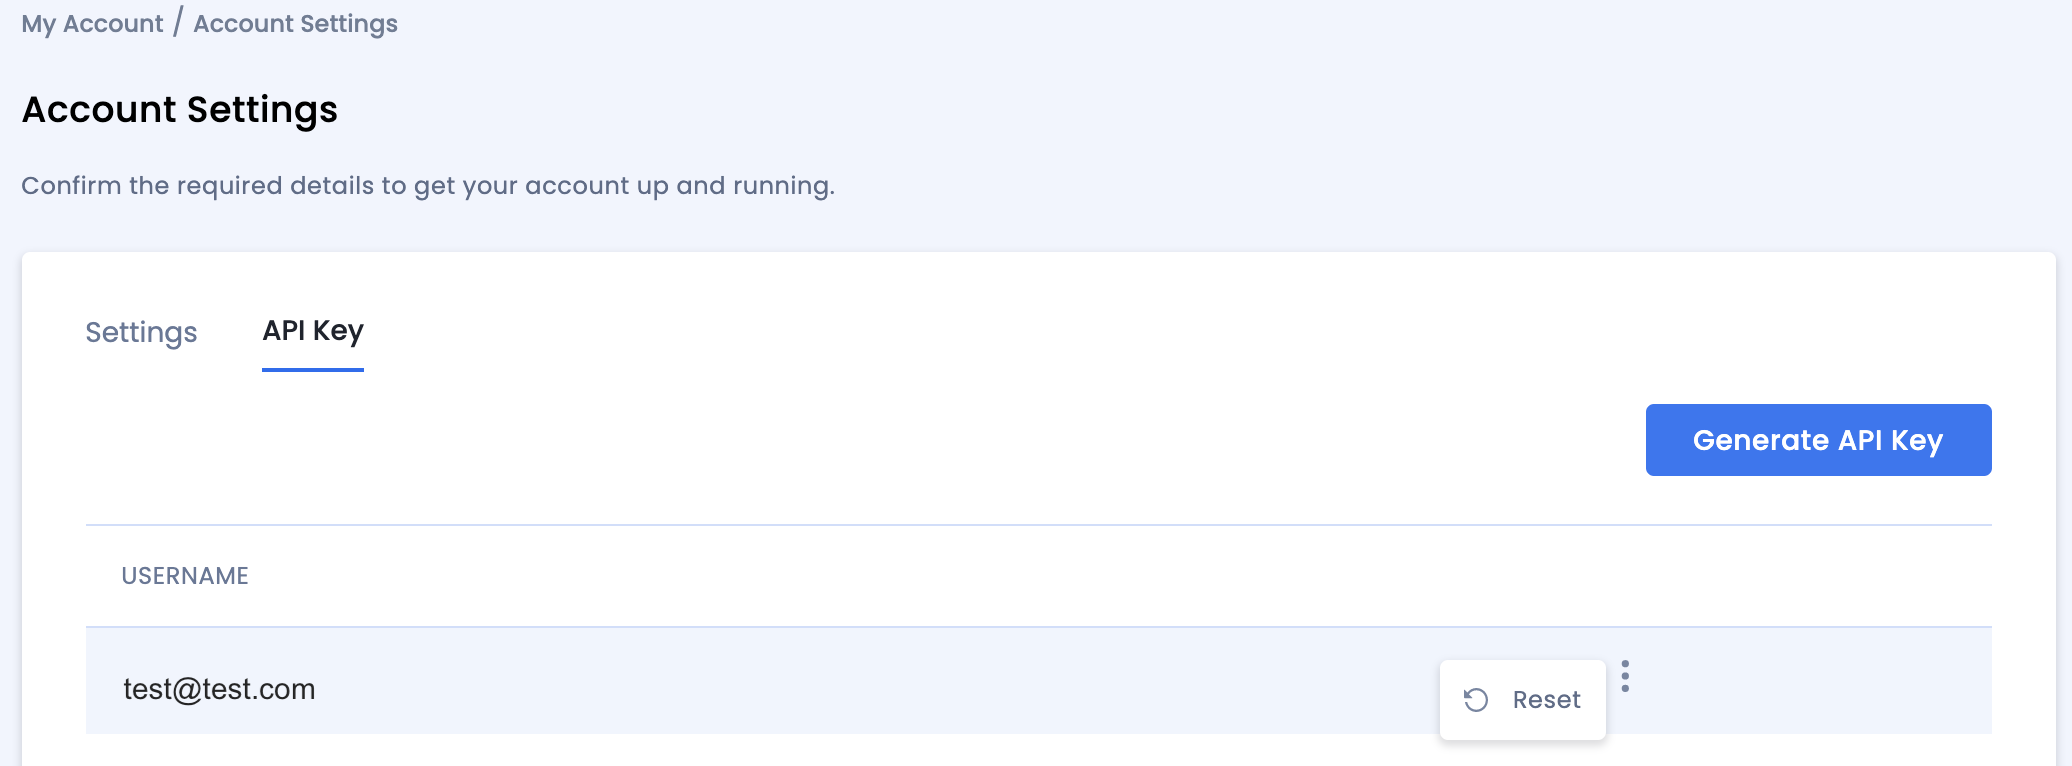Click the circular arrow Reset icon
Viewport: 2072px width, 766px height.
tap(1476, 700)
